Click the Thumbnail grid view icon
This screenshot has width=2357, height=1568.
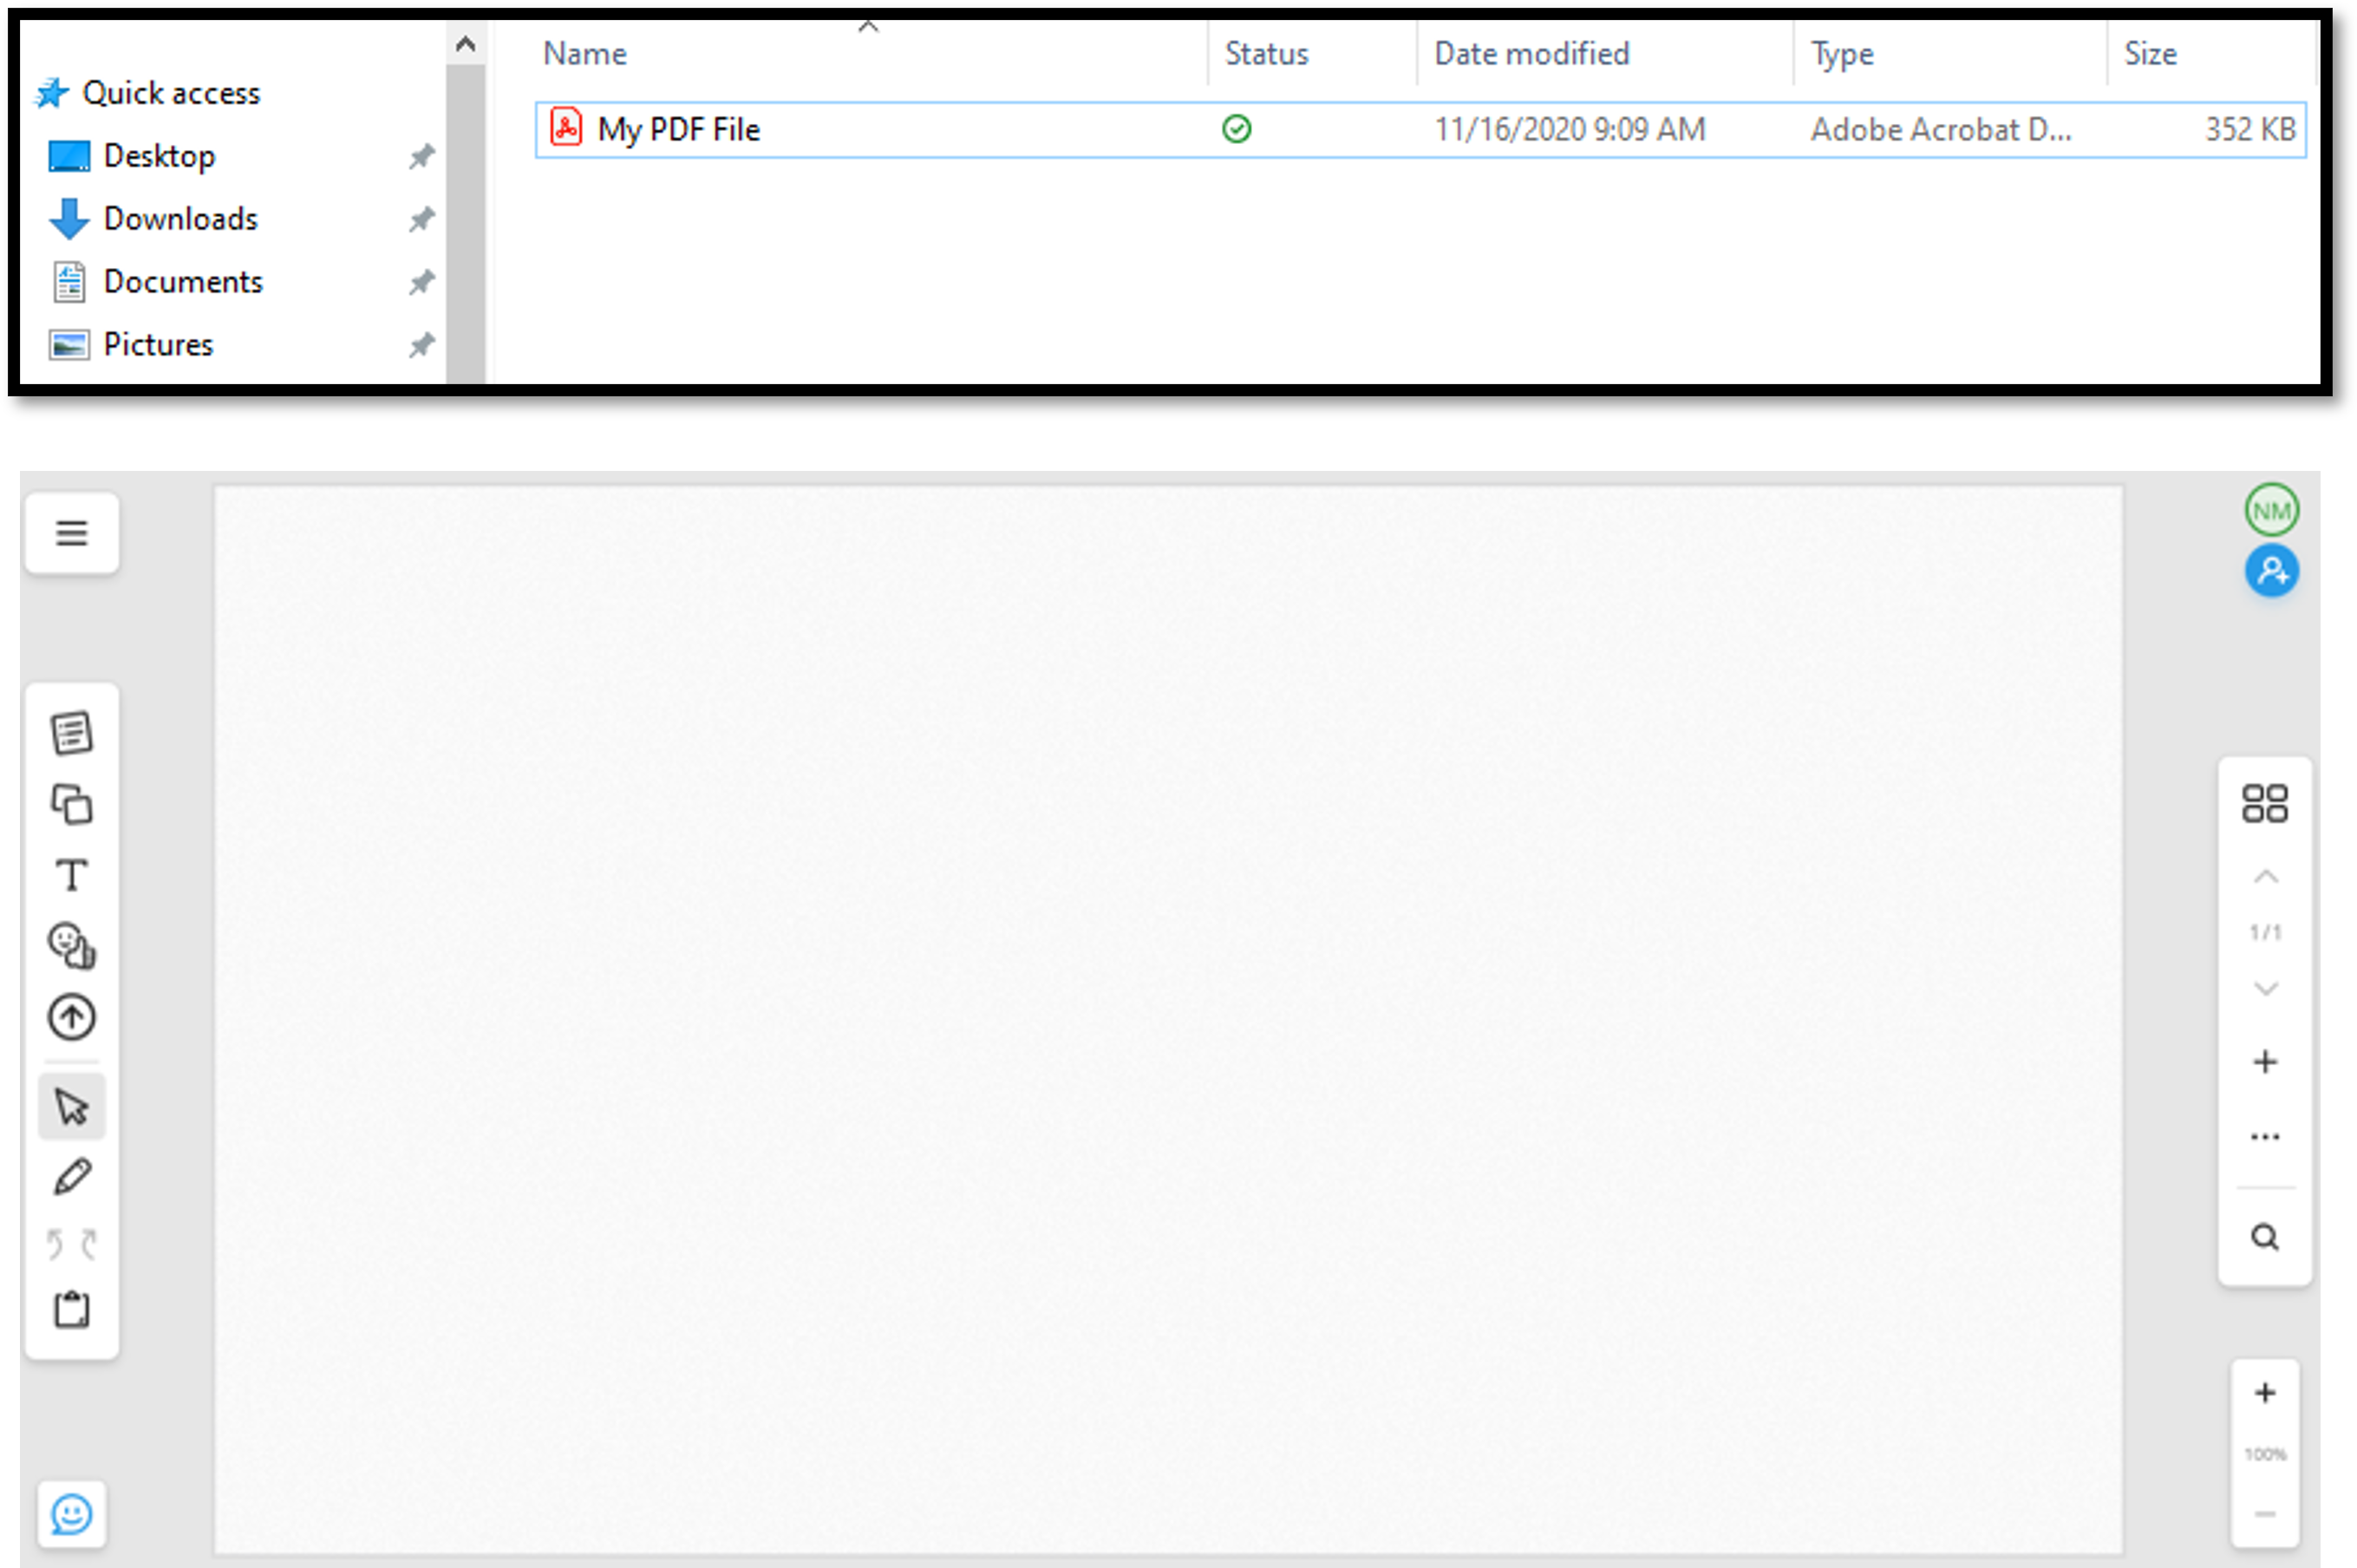coord(2264,803)
